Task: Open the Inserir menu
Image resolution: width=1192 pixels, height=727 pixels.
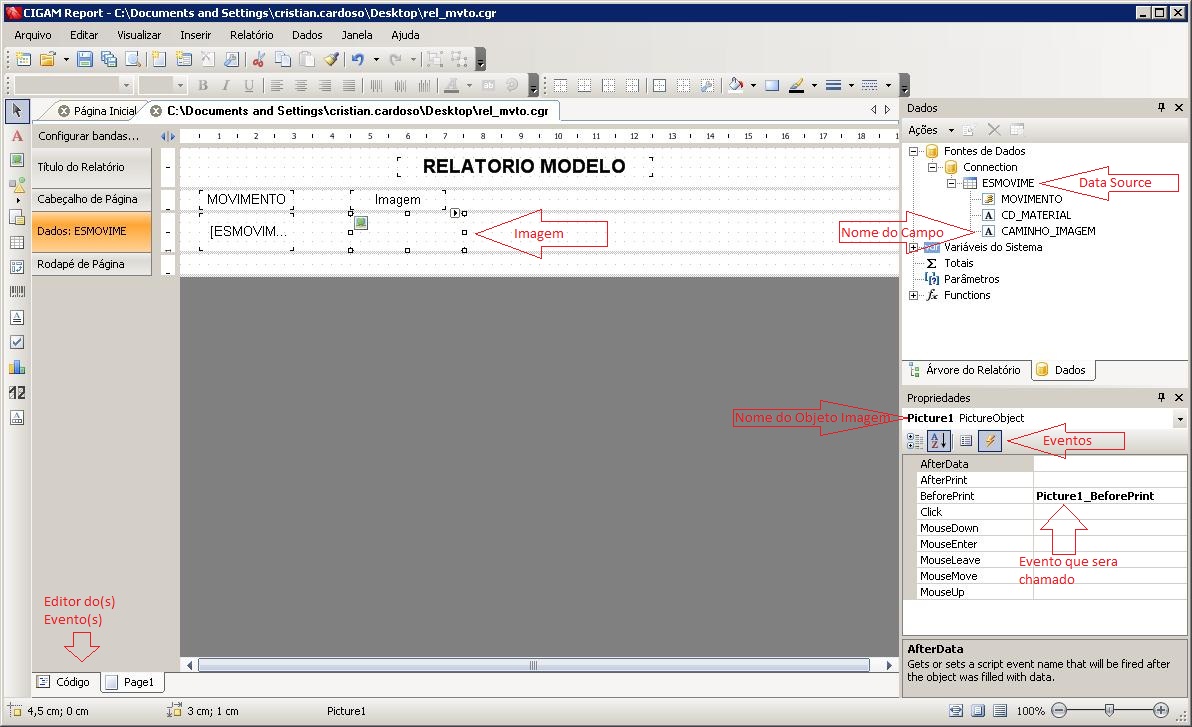Action: pyautogui.click(x=195, y=35)
